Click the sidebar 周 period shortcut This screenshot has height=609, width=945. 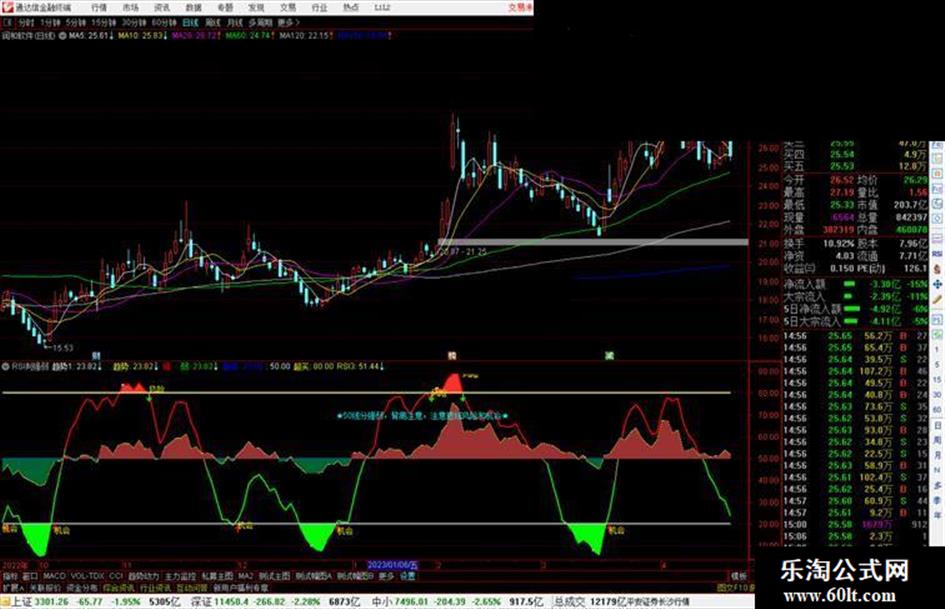[937, 441]
